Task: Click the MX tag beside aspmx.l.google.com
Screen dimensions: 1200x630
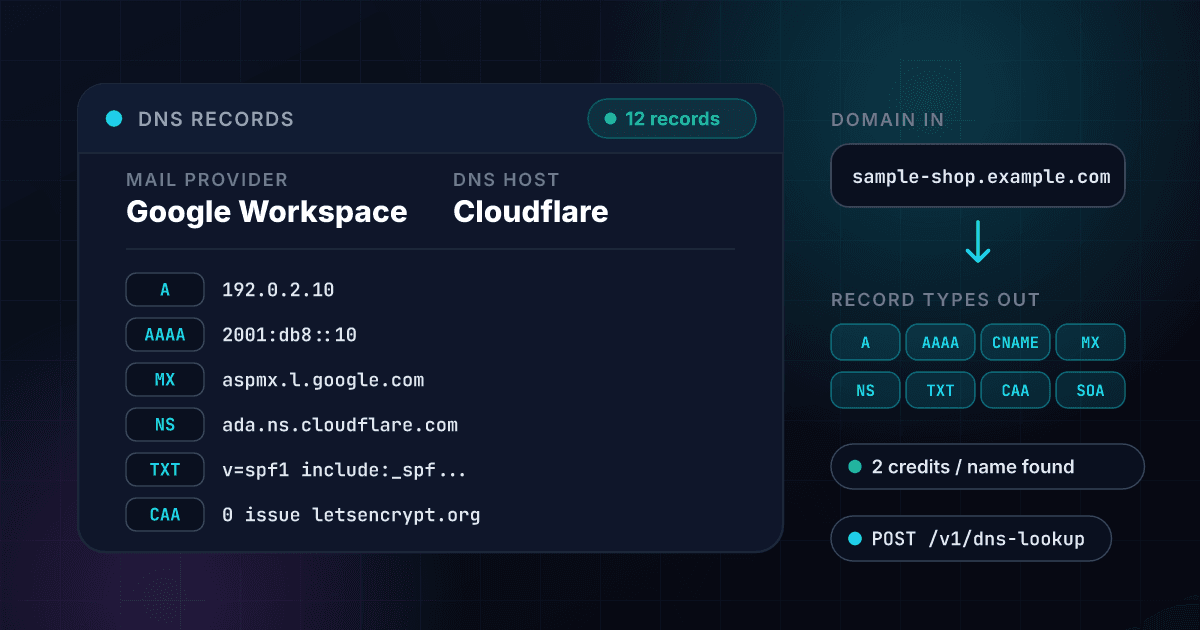Action: [x=165, y=380]
